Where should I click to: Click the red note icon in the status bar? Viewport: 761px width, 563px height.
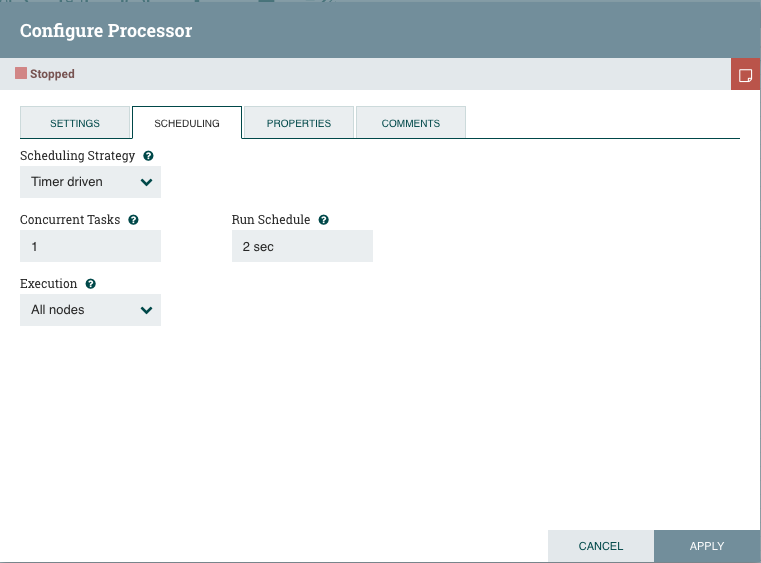coord(745,75)
